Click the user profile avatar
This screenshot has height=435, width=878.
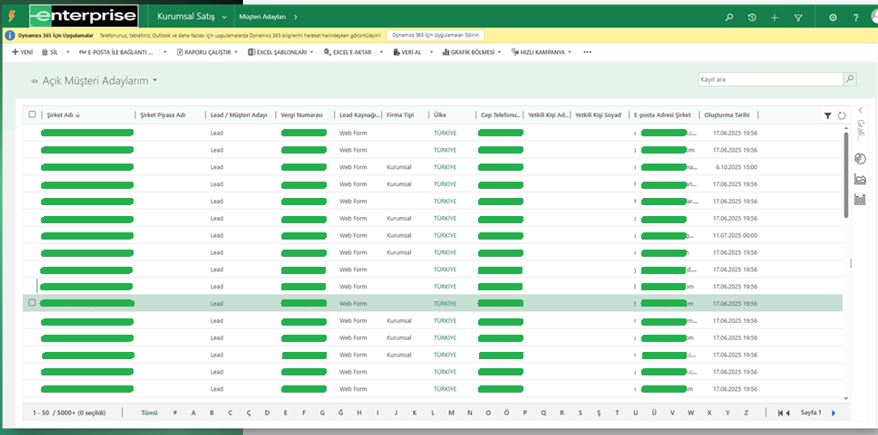[875, 17]
